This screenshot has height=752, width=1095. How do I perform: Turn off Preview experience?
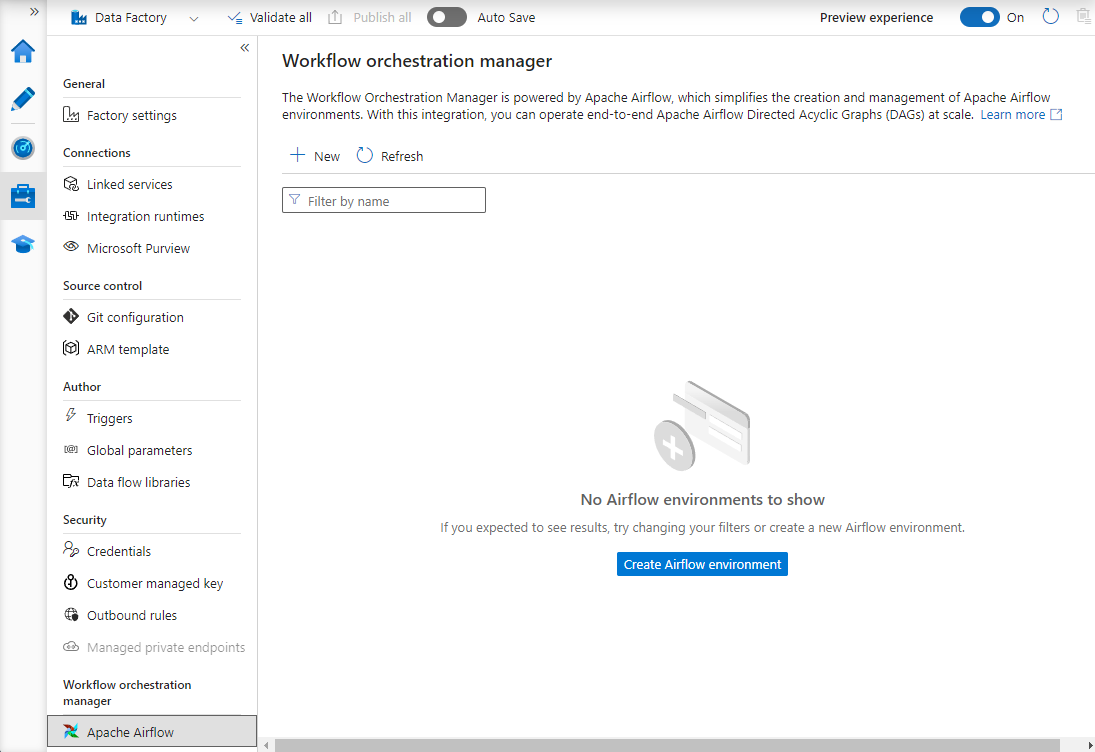pos(979,17)
